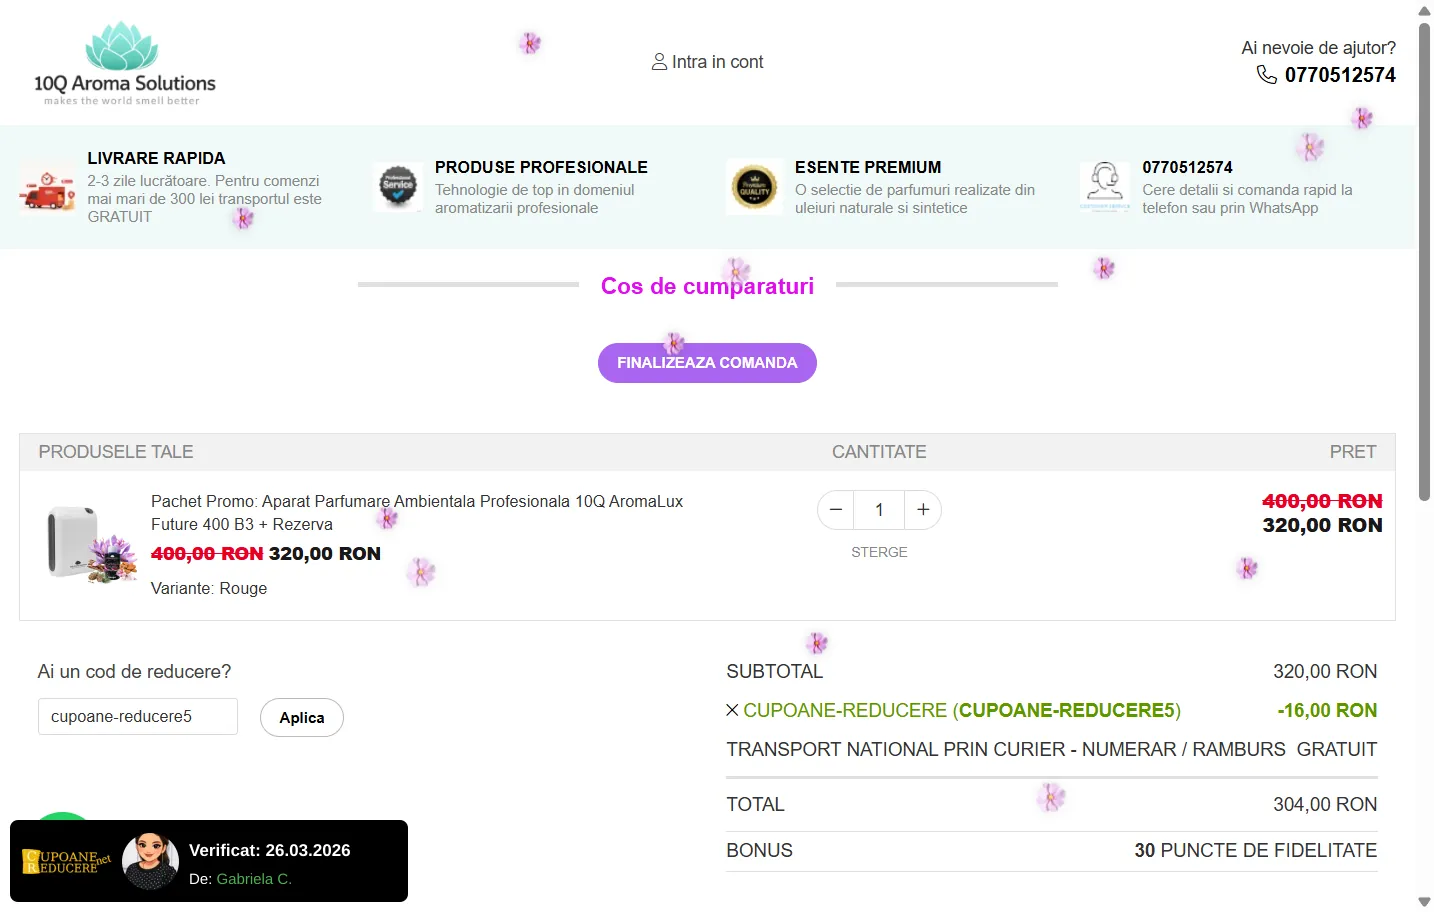Click the delivery truck icon for Livrare Rapida
The height and width of the screenshot is (912, 1434).
(x=47, y=188)
